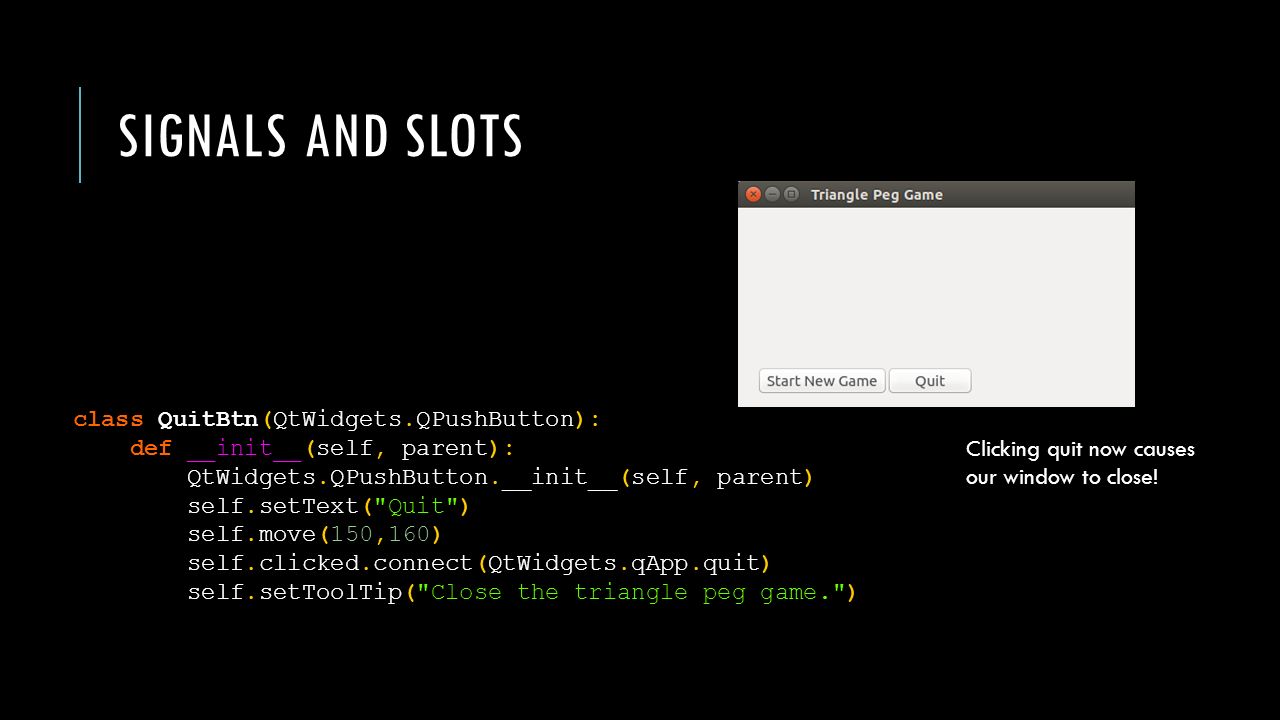The height and width of the screenshot is (720, 1280).
Task: Click the 'class QuitBtn' code line
Action: click(x=337, y=419)
